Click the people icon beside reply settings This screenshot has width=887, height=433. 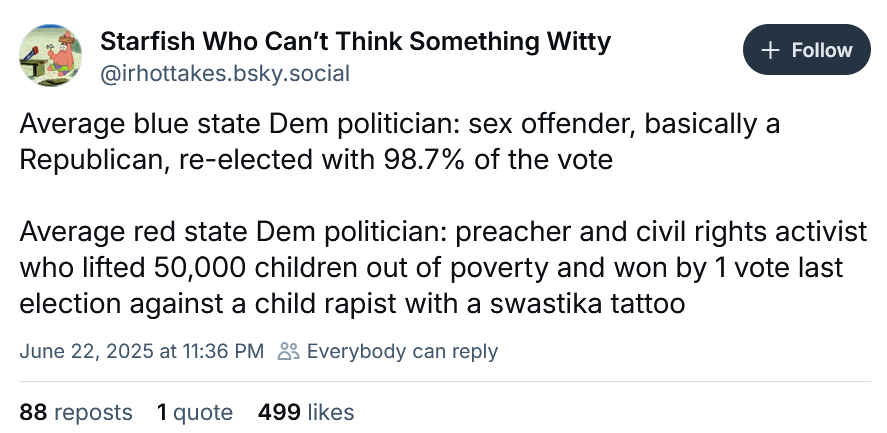[288, 351]
